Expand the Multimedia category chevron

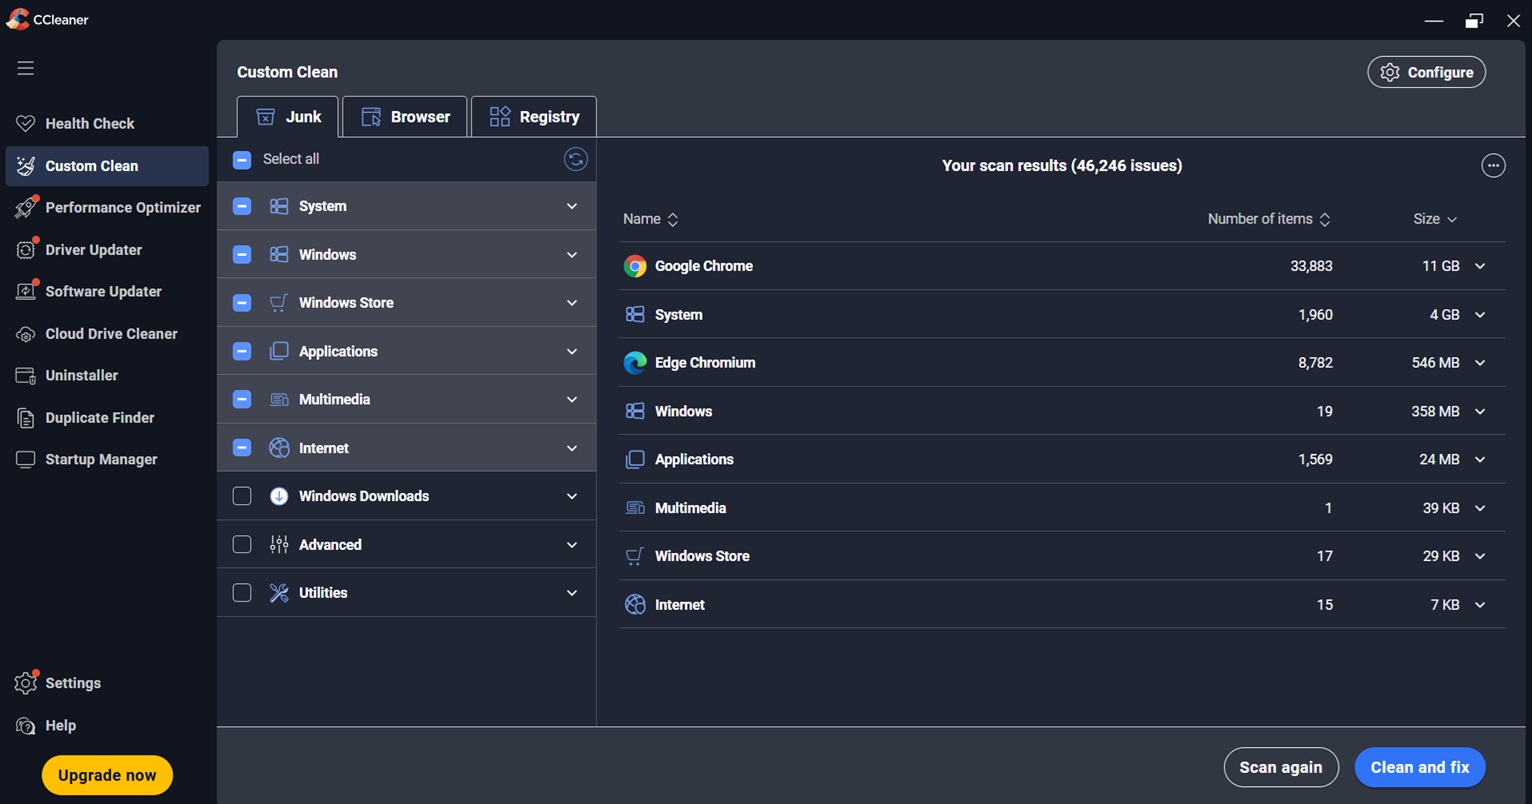click(572, 400)
